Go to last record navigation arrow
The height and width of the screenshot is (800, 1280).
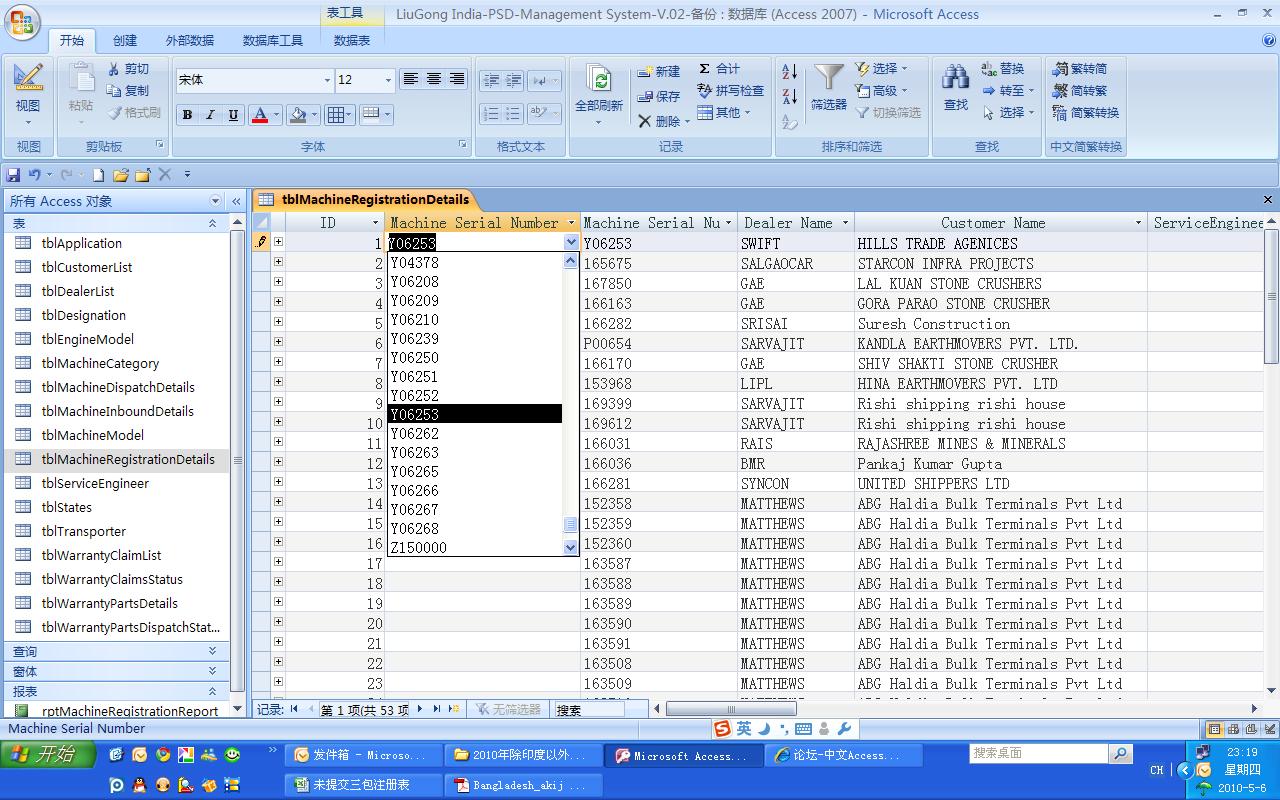click(x=436, y=709)
